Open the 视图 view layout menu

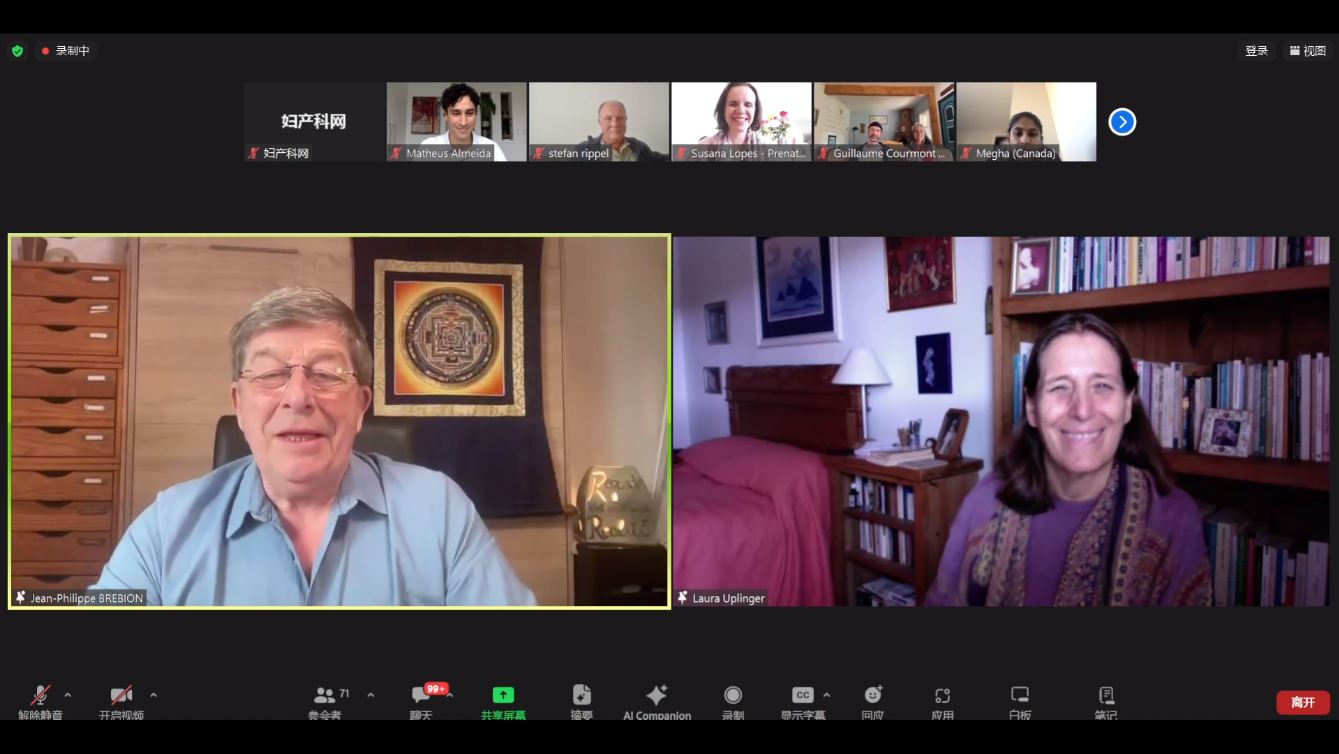(1308, 51)
